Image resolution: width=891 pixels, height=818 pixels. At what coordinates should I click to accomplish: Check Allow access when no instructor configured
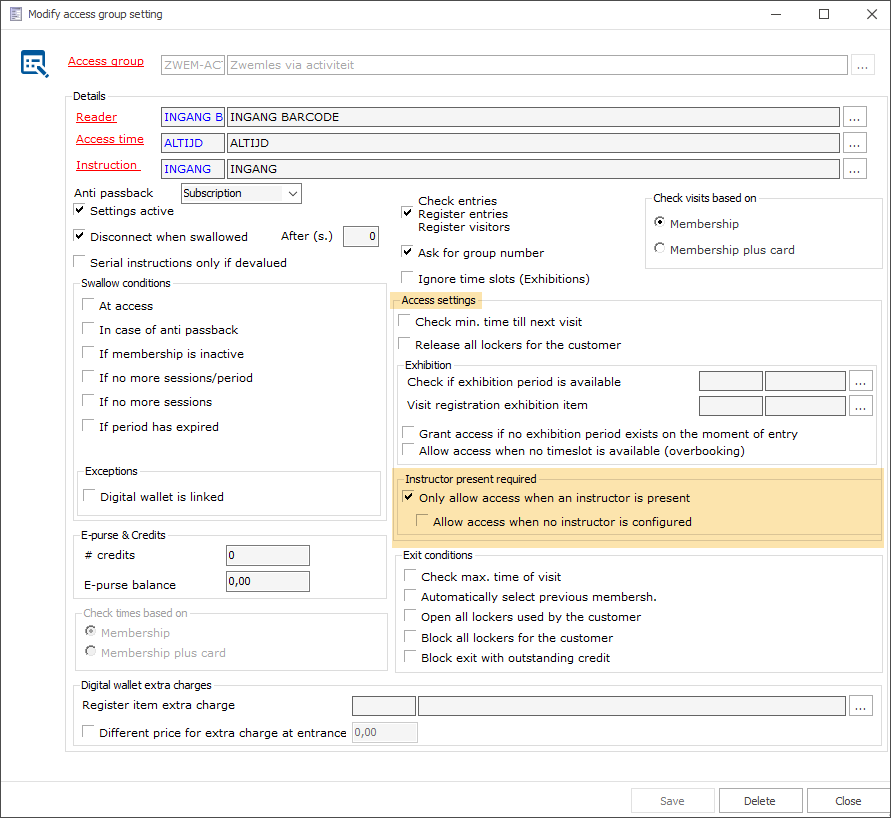click(x=422, y=521)
